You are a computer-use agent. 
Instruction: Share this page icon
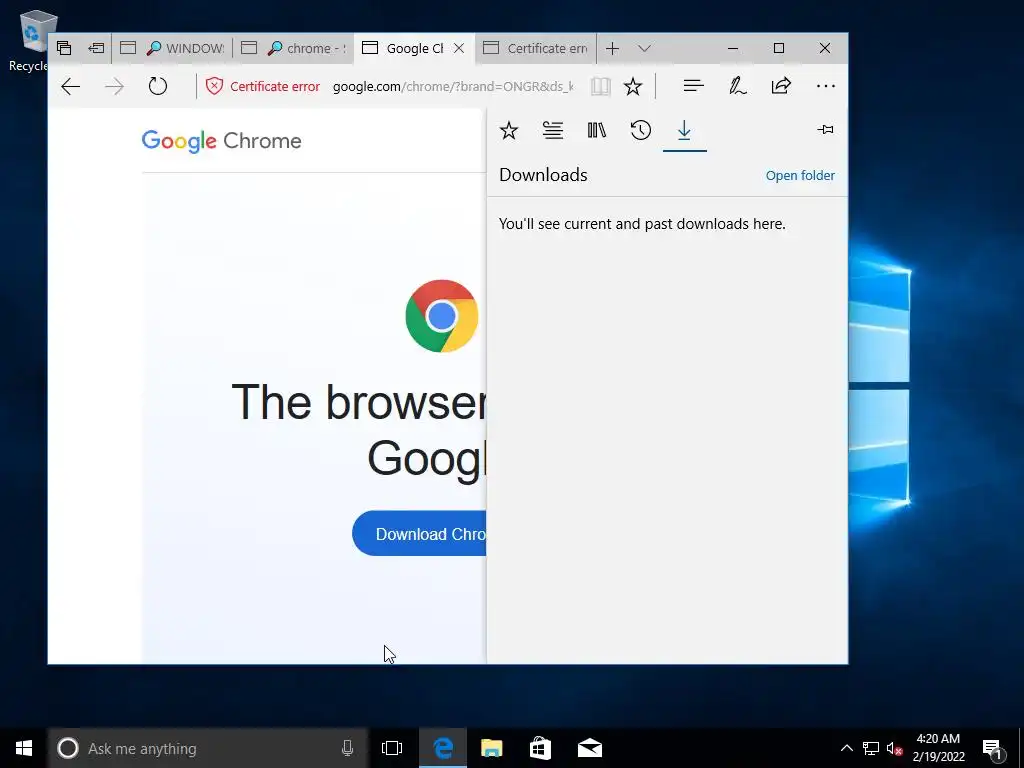pos(781,86)
